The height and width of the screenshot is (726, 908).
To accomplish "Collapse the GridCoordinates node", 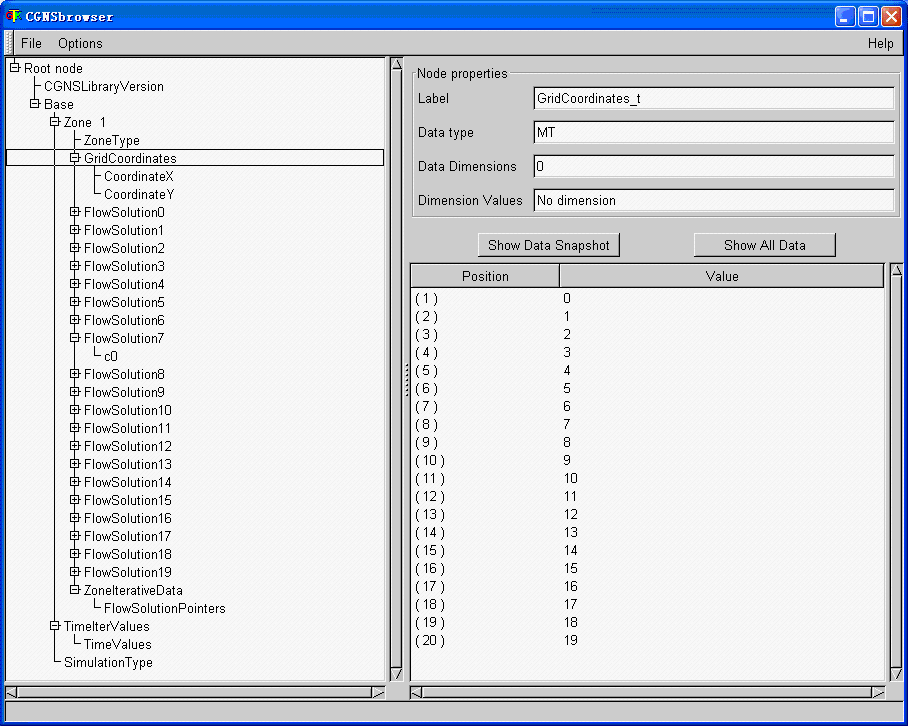I will pos(75,158).
